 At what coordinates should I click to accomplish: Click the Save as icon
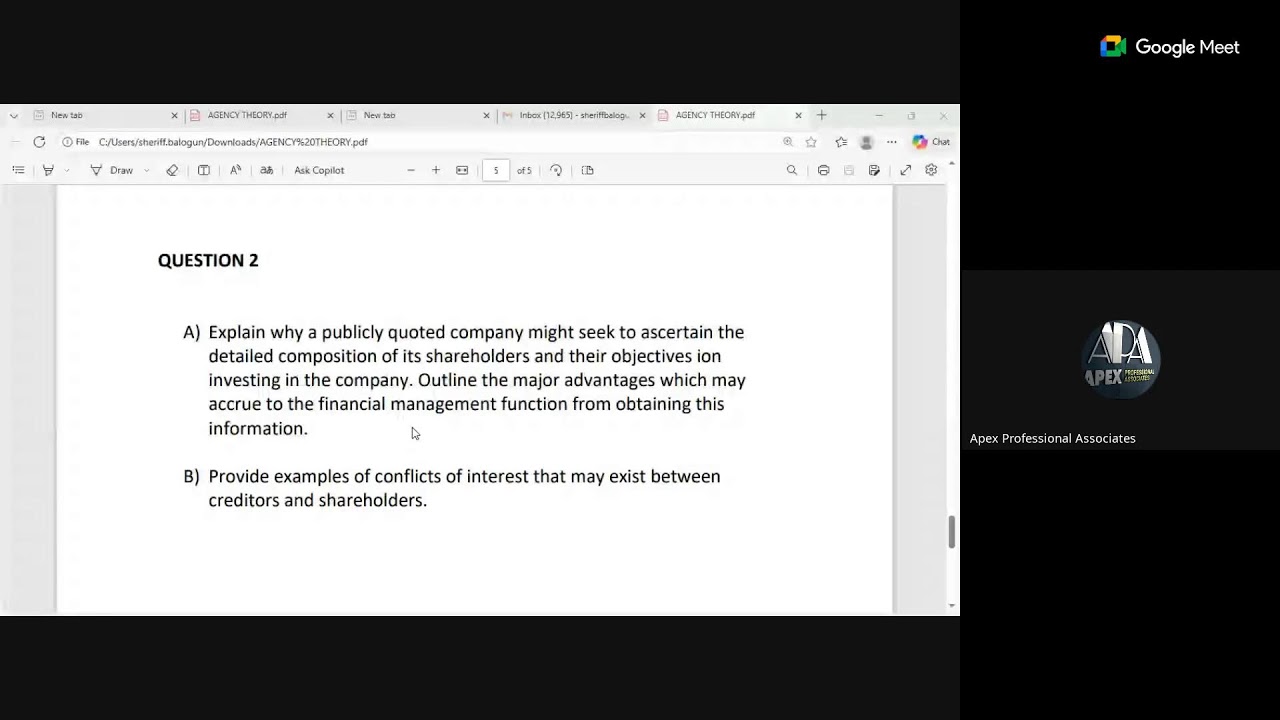[874, 170]
